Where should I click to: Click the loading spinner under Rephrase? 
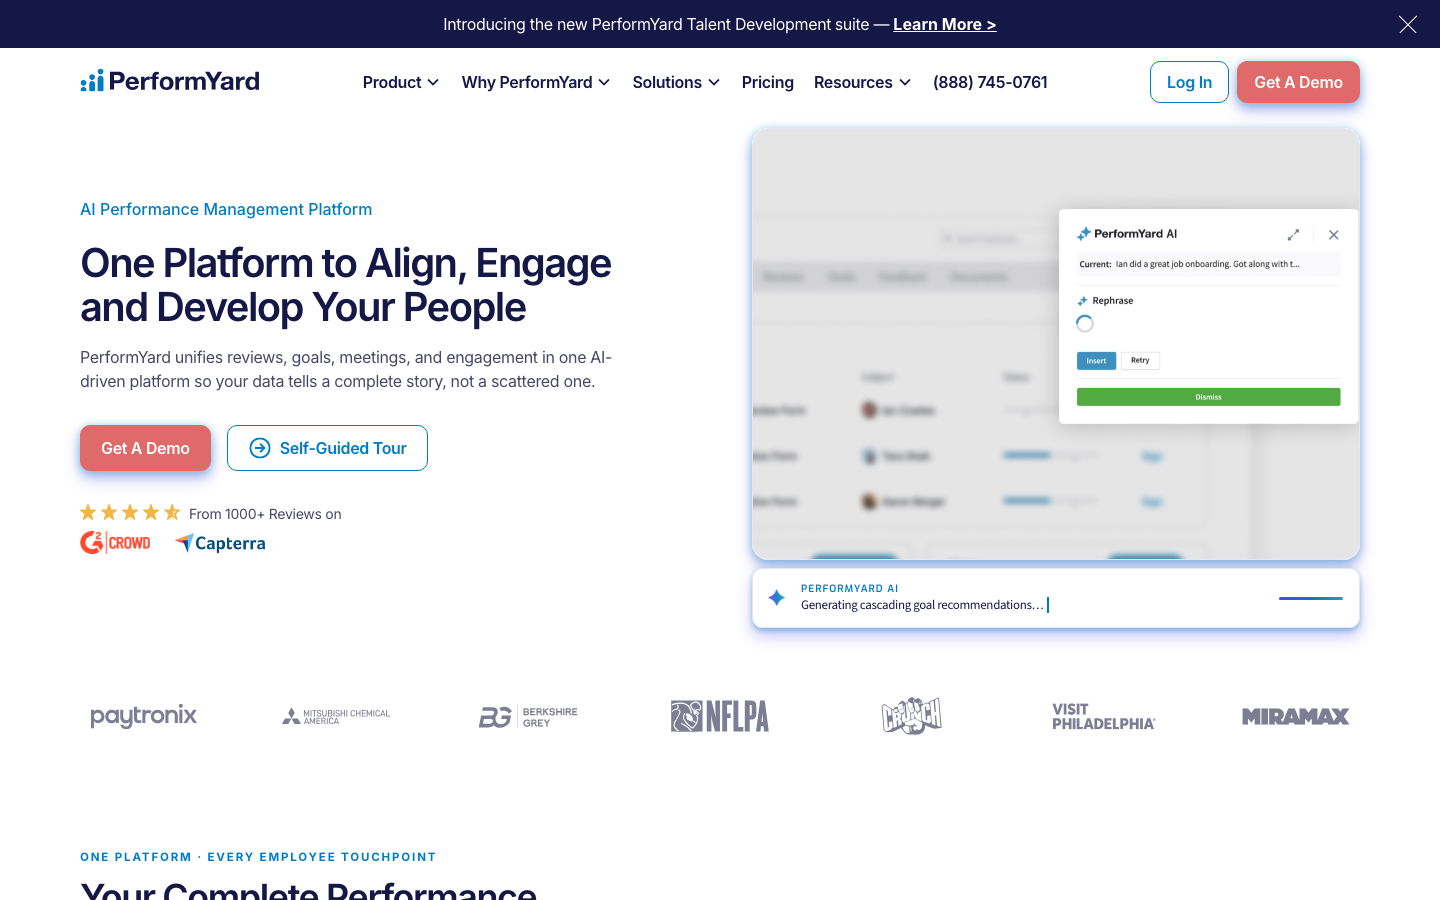point(1085,323)
